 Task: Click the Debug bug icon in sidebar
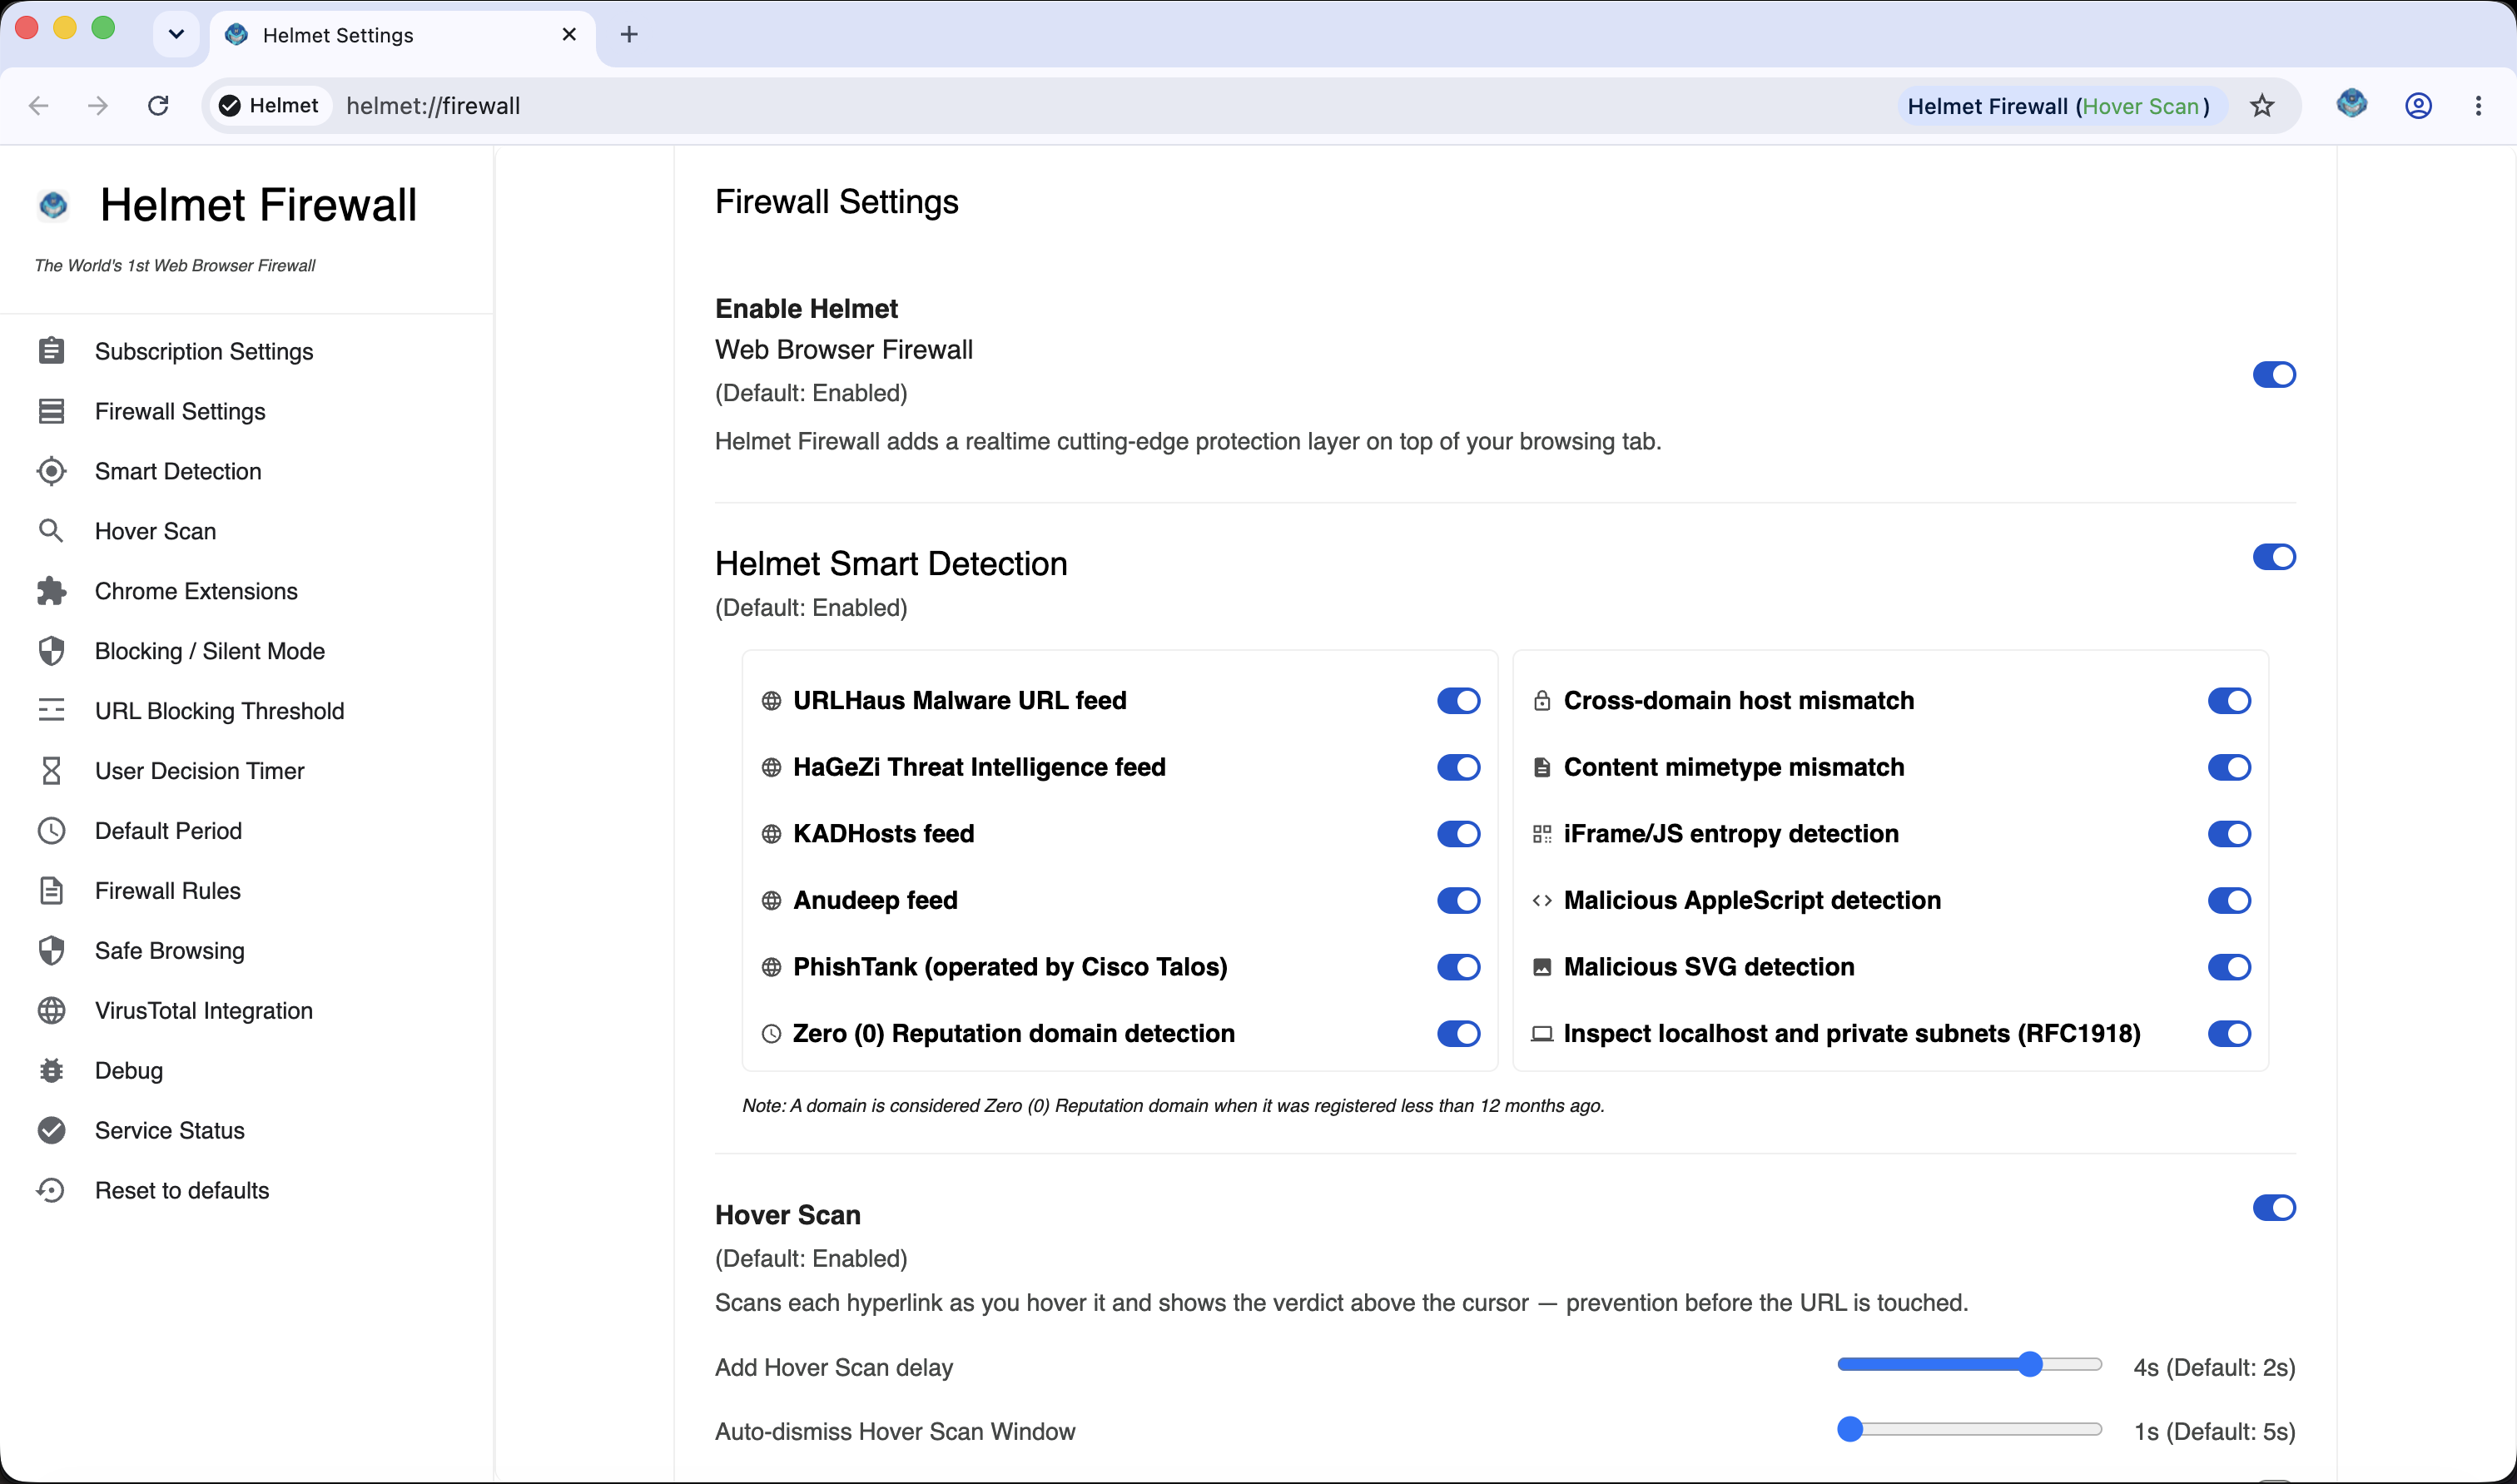click(51, 1070)
